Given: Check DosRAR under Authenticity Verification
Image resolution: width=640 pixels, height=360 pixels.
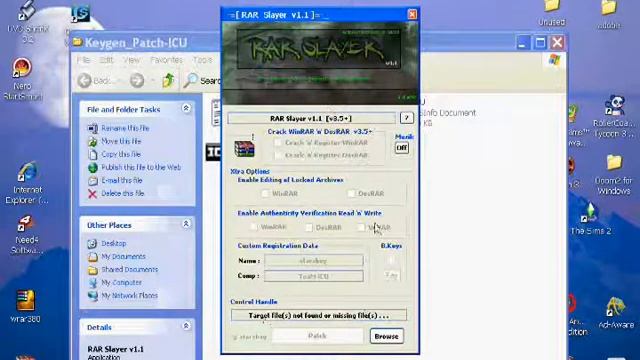Looking at the screenshot, I should pyautogui.click(x=309, y=227).
